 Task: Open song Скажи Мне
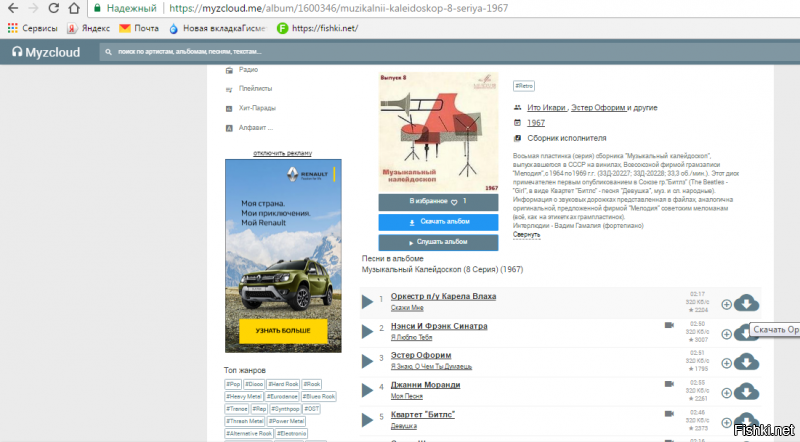407,308
